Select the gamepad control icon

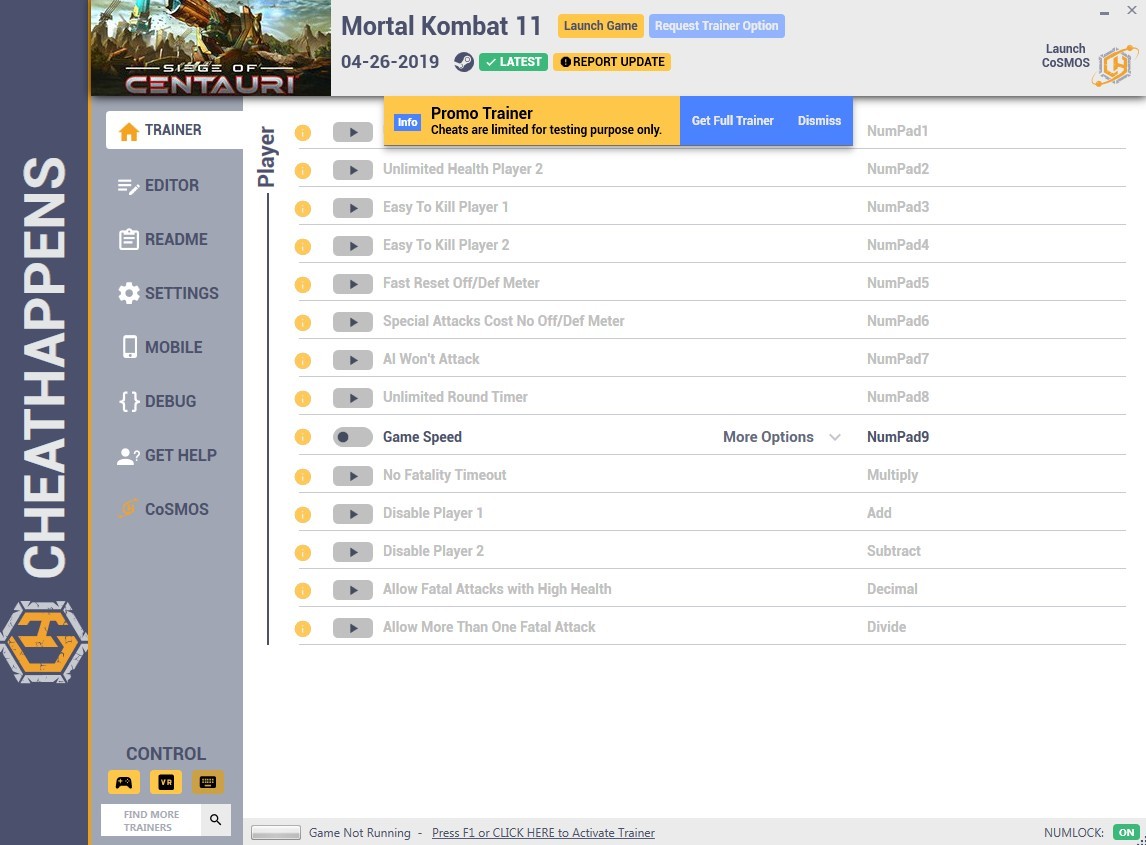coord(124,782)
